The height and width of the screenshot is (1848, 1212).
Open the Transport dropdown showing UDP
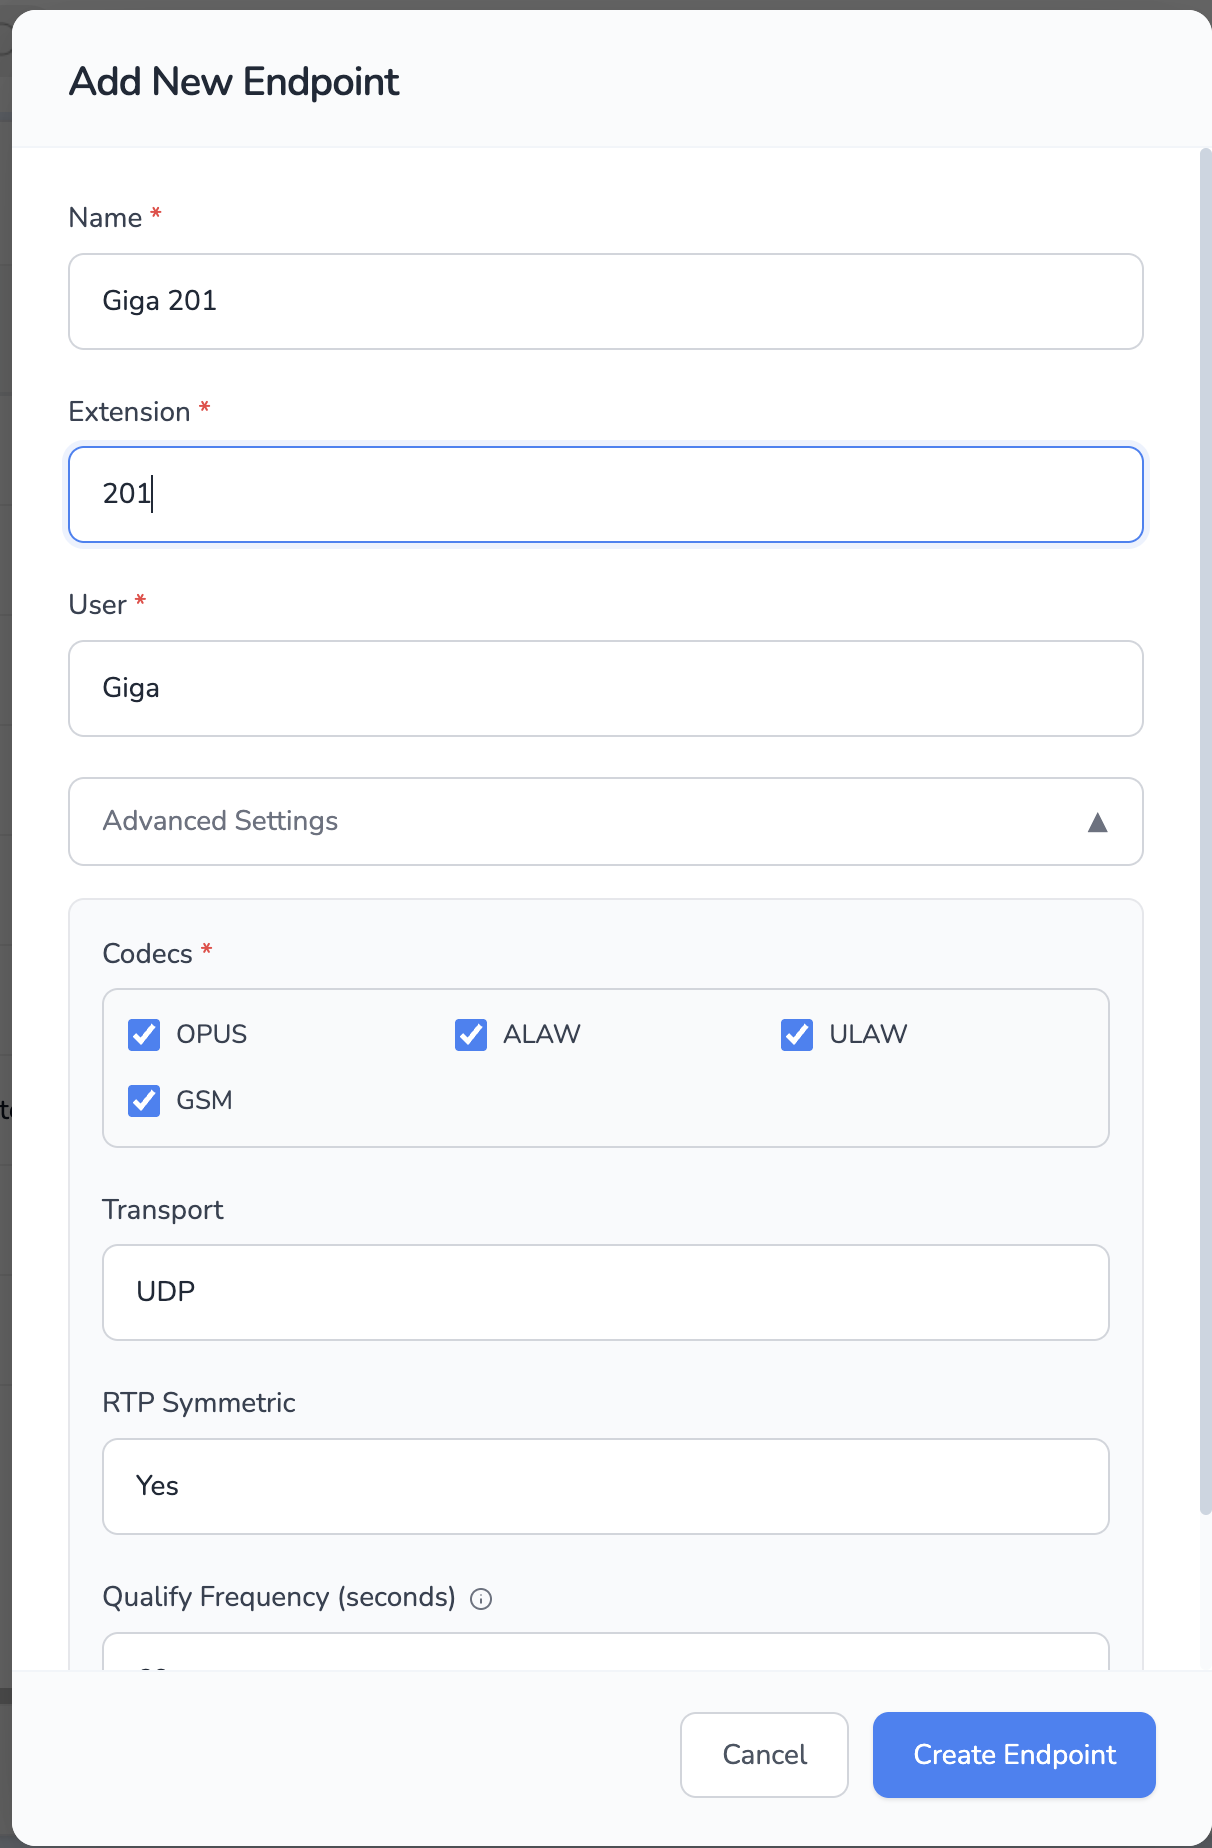click(x=605, y=1292)
